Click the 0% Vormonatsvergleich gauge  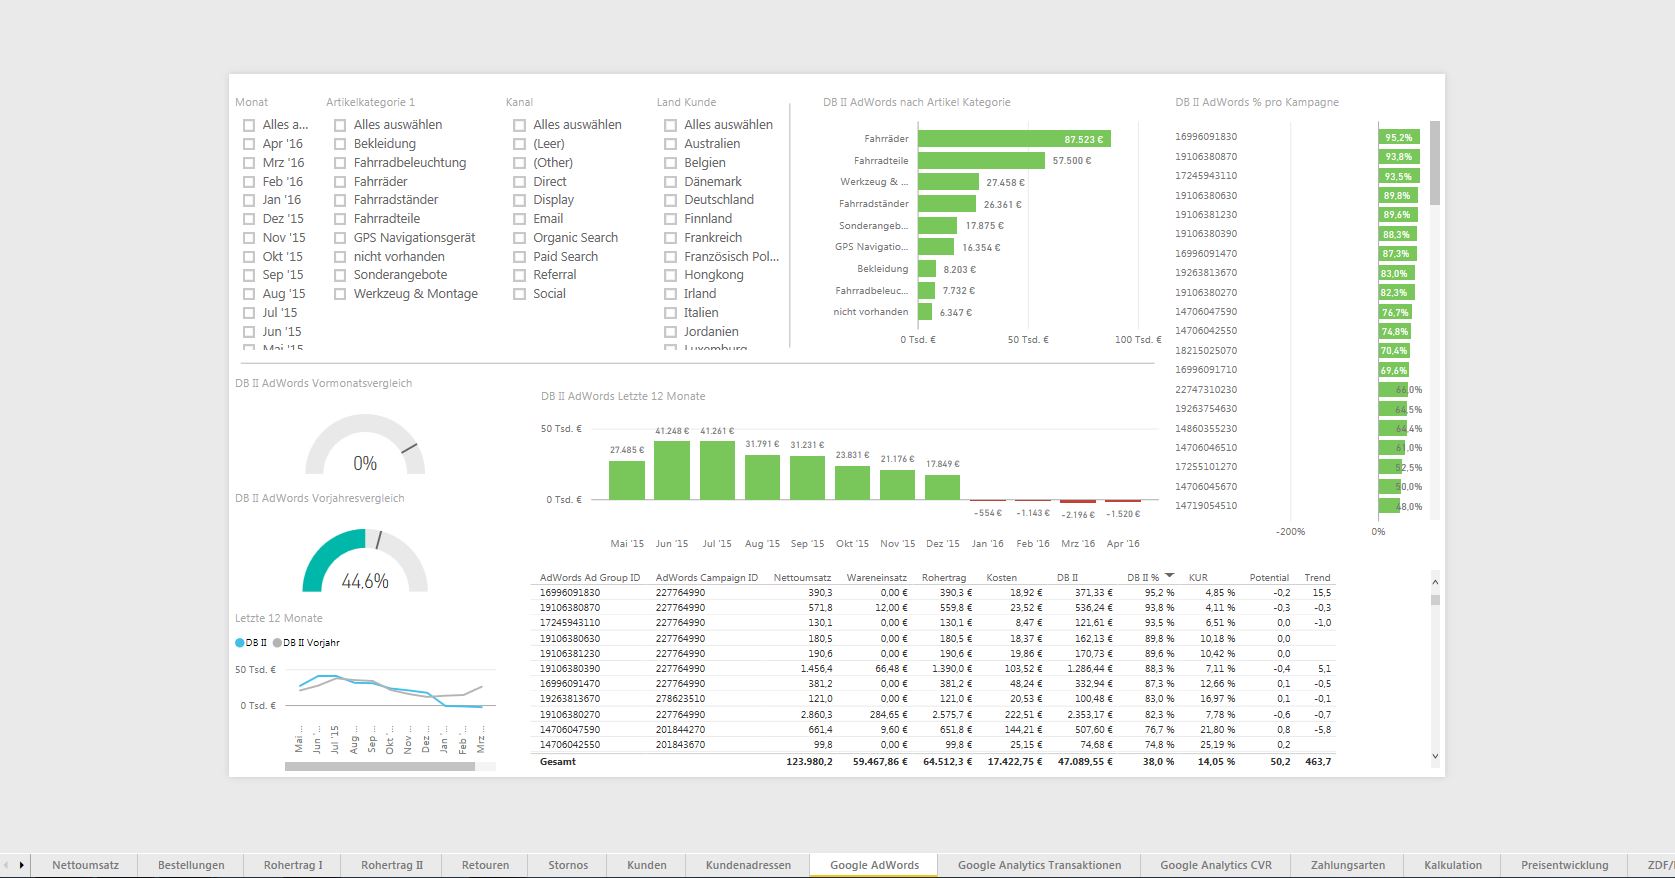point(364,445)
